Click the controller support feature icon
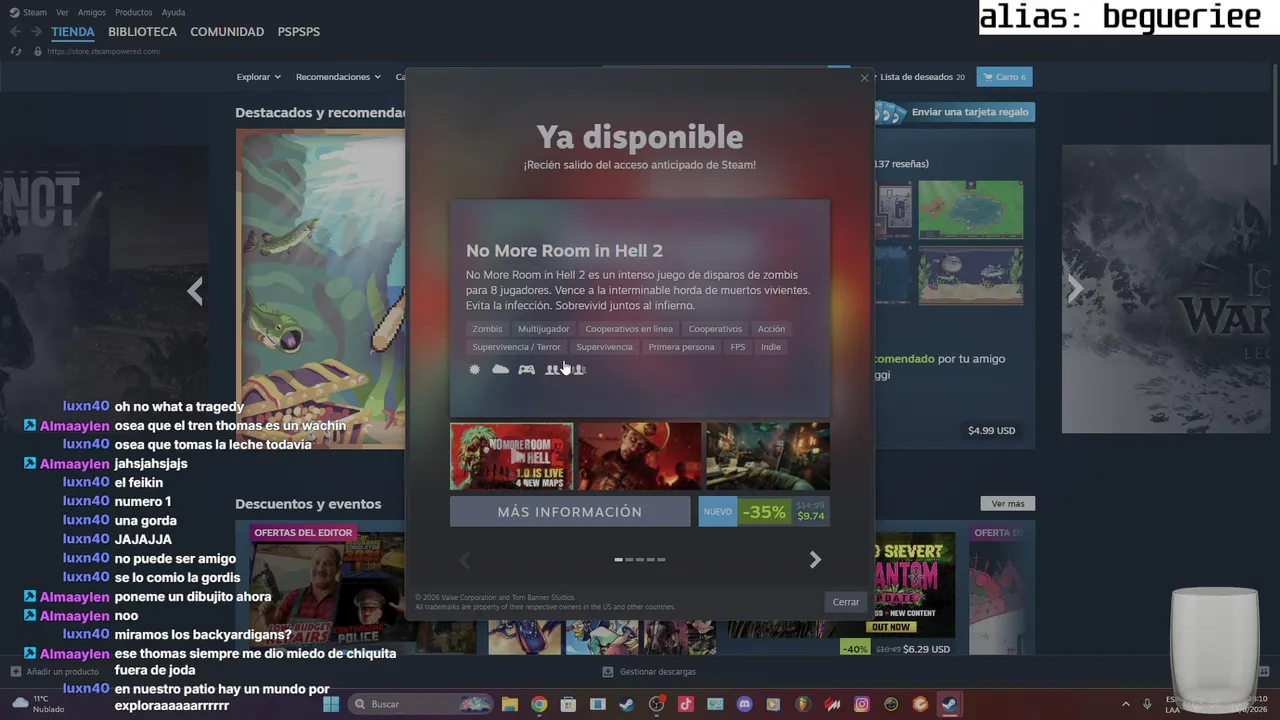This screenshot has height=720, width=1280. click(x=526, y=370)
